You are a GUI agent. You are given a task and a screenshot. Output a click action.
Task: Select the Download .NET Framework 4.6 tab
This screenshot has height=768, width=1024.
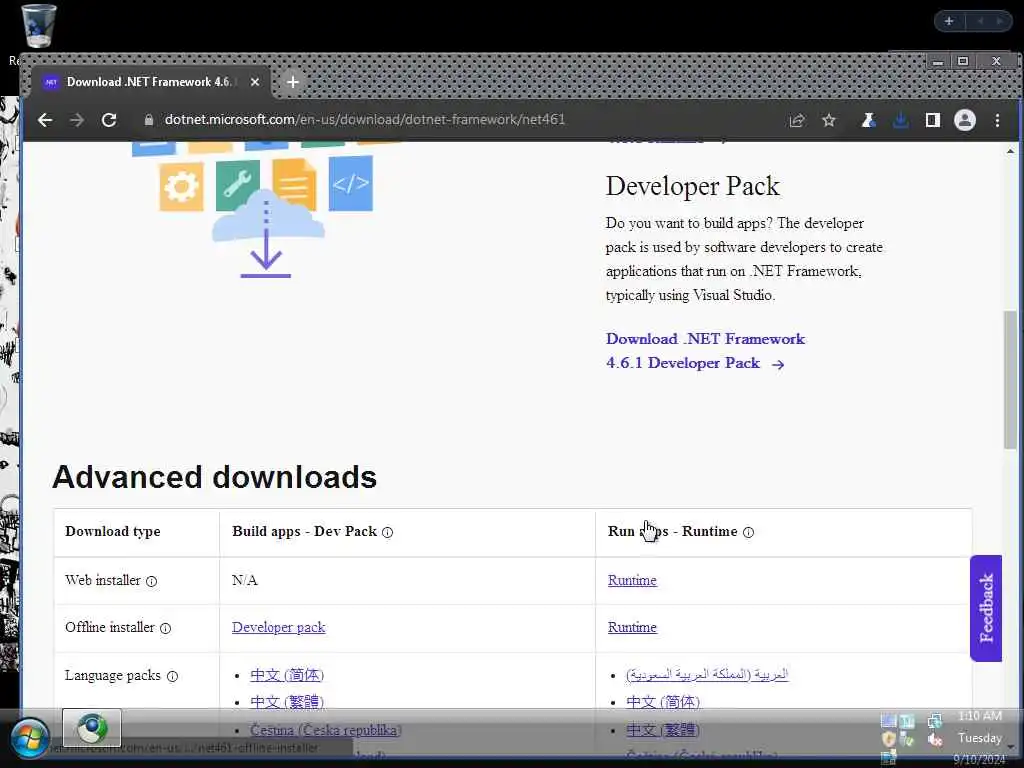point(149,82)
